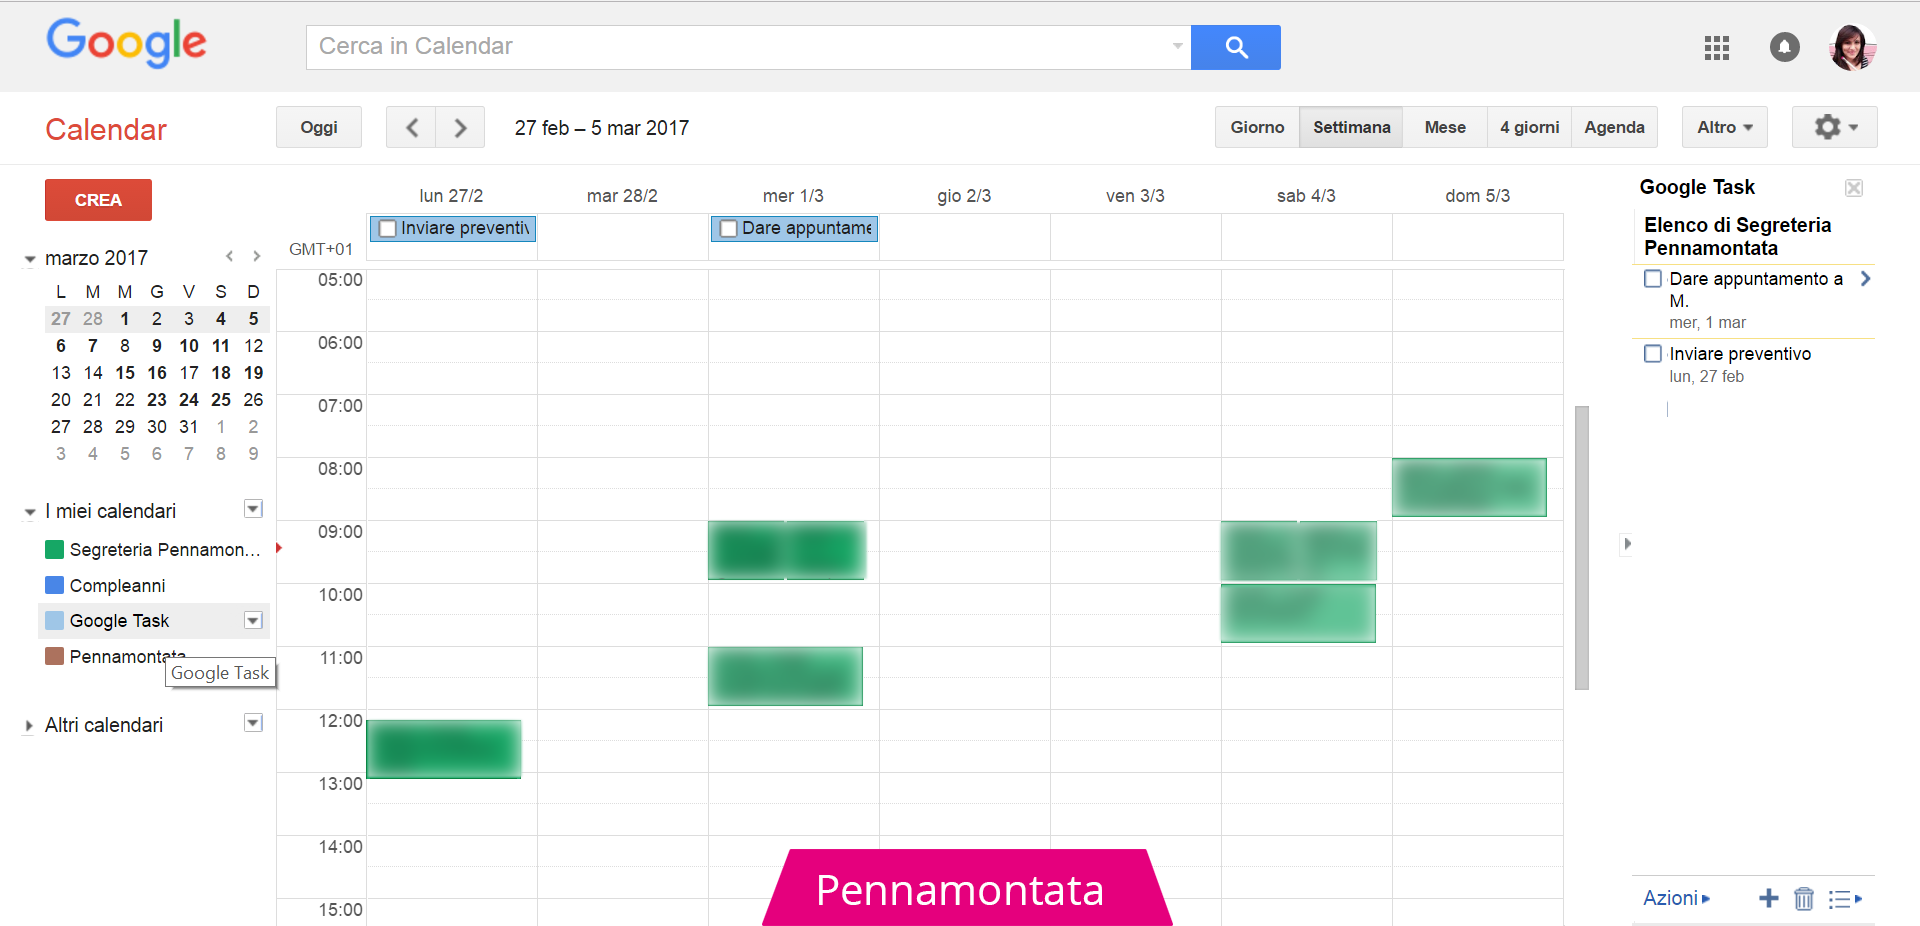Click the red CREA button

tap(98, 200)
